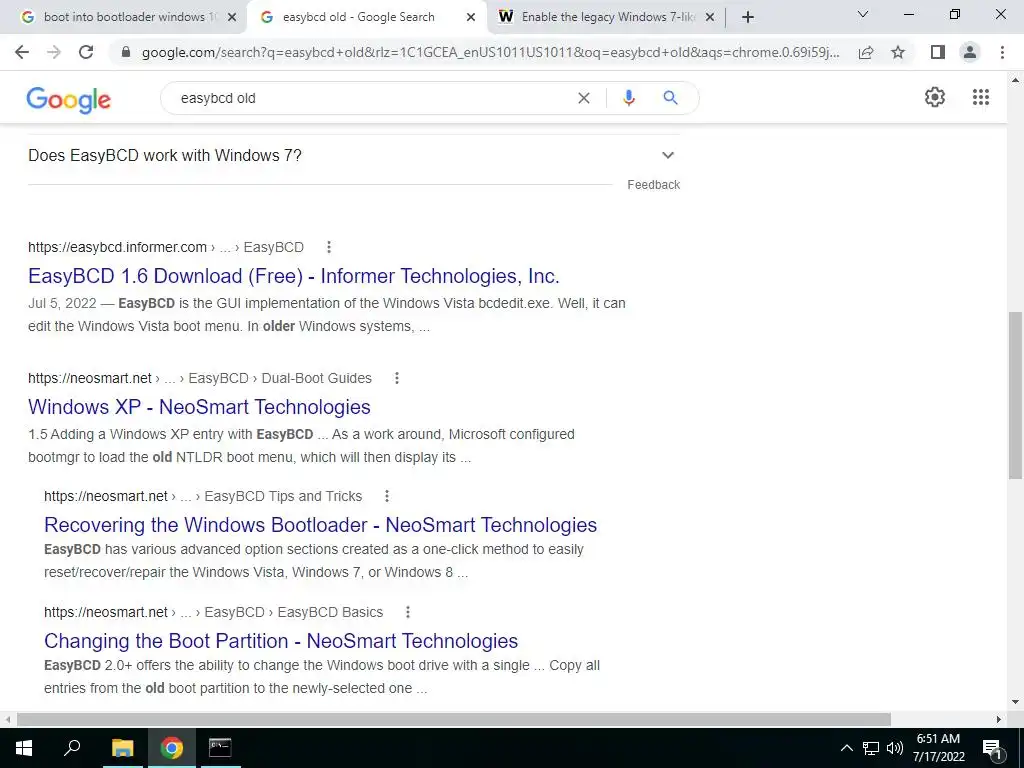Submit search with magnifier icon
Viewport: 1024px width, 768px height.
tap(670, 98)
